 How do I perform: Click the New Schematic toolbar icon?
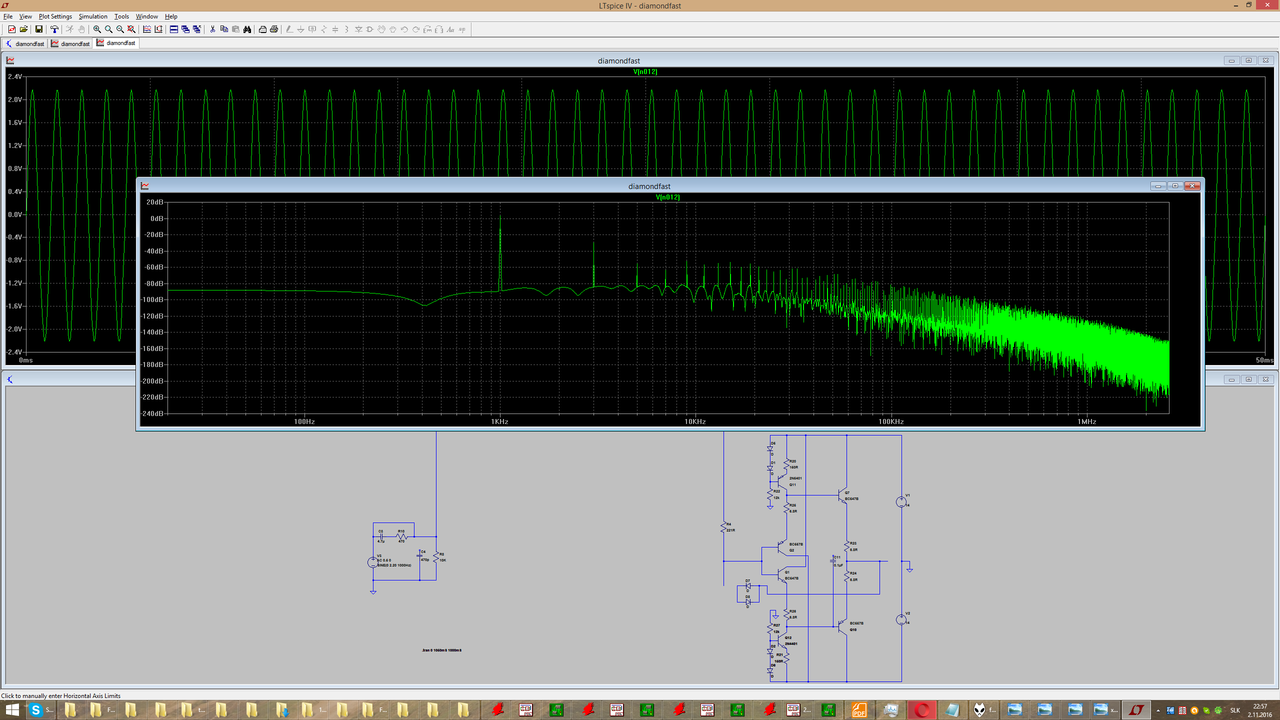pyautogui.click(x=11, y=29)
